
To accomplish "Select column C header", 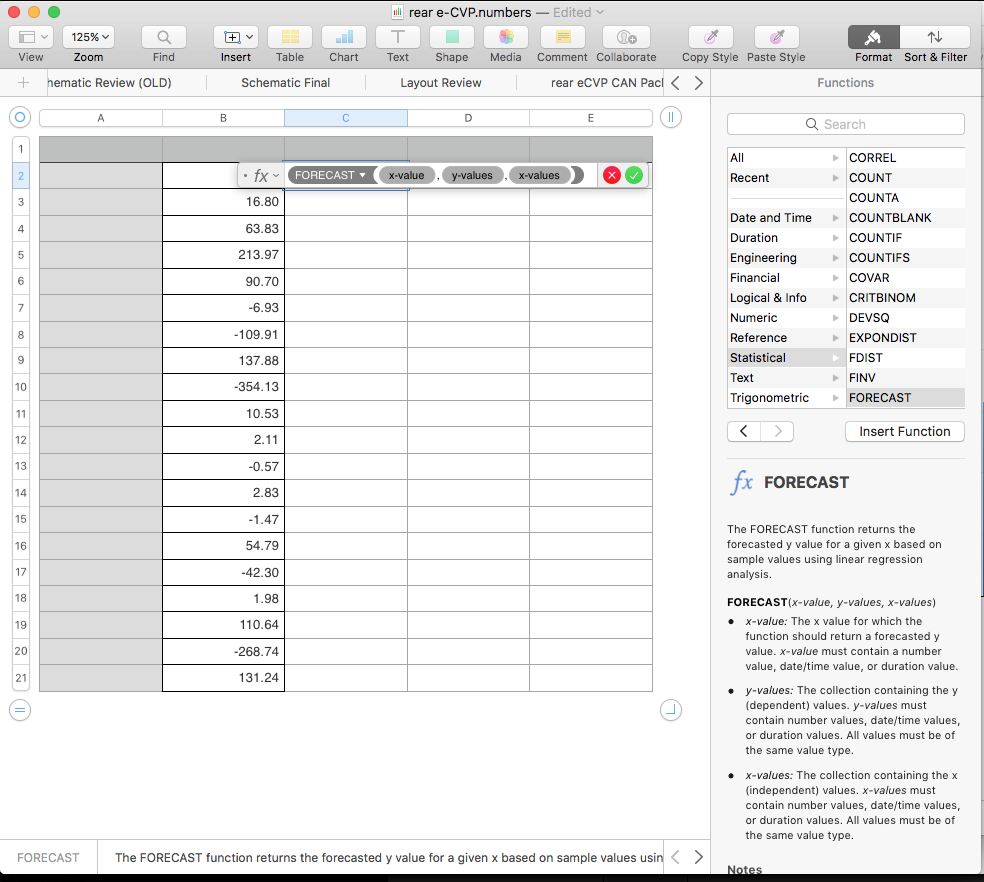I will click(x=346, y=118).
